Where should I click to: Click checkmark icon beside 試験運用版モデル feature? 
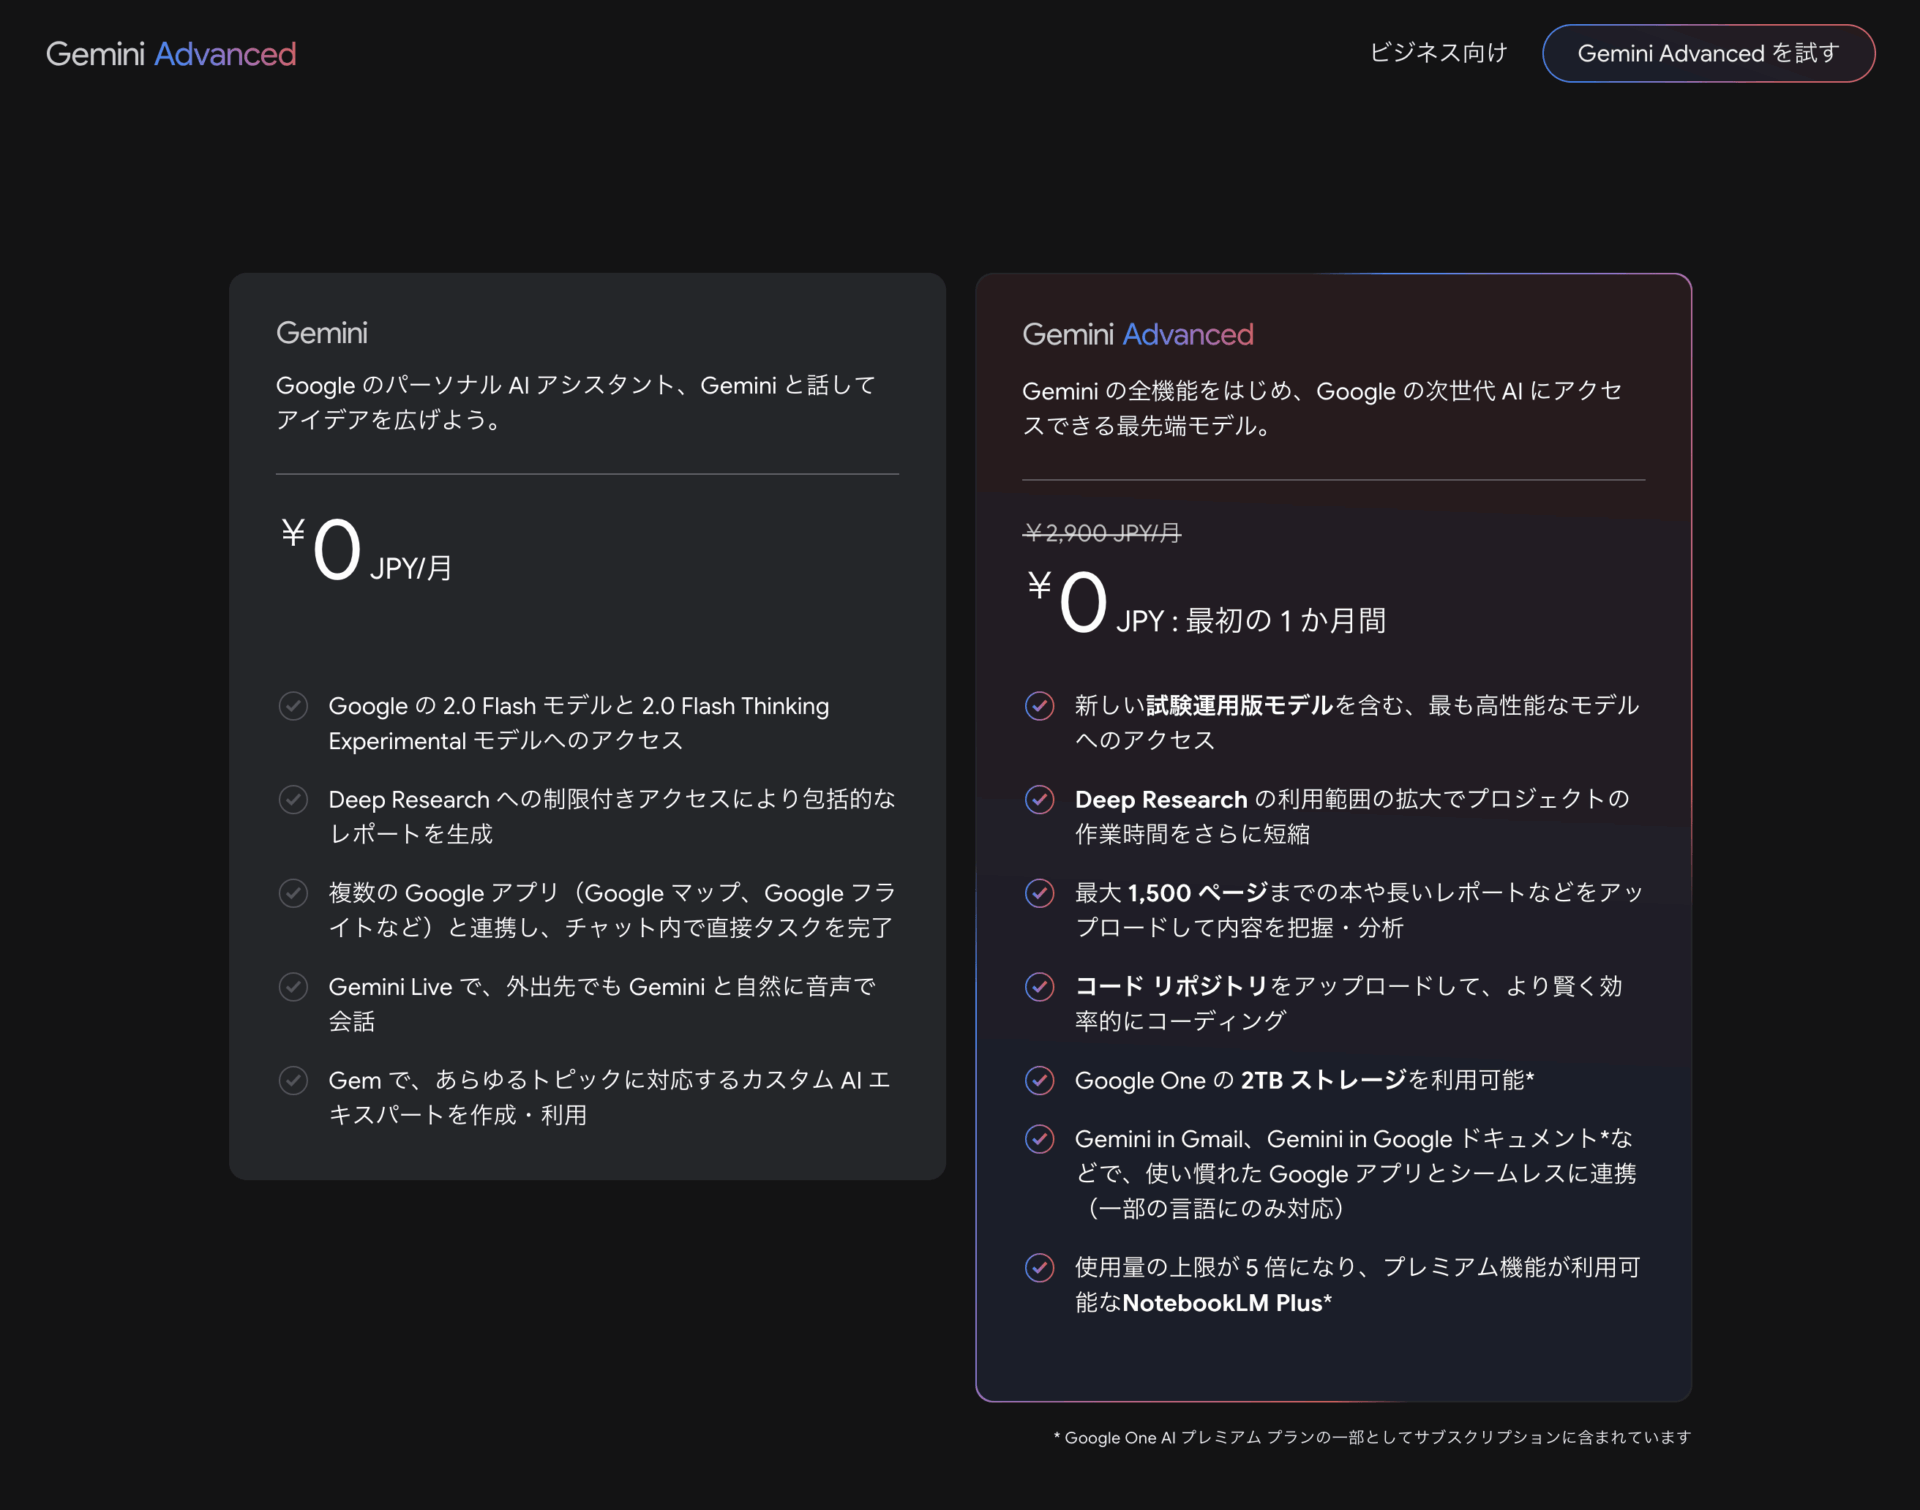[x=1039, y=706]
